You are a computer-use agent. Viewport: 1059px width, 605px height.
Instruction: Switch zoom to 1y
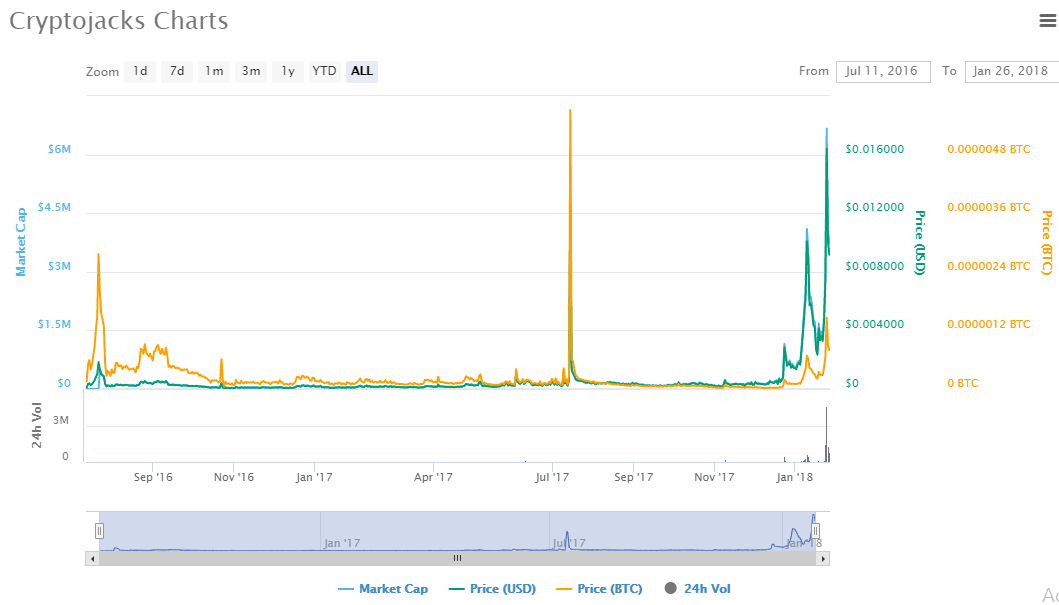pyautogui.click(x=288, y=71)
